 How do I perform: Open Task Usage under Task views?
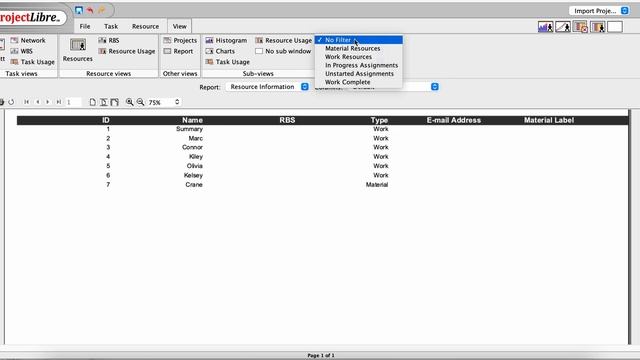(x=33, y=62)
